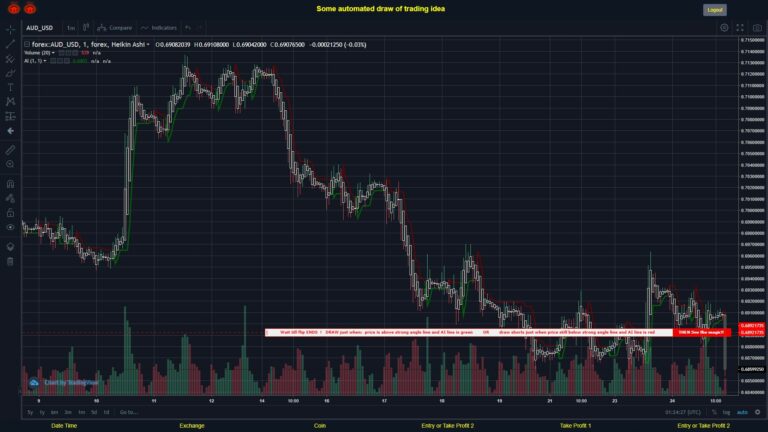
Task: Click the redo arrow in top toolbar
Action: click(200, 28)
